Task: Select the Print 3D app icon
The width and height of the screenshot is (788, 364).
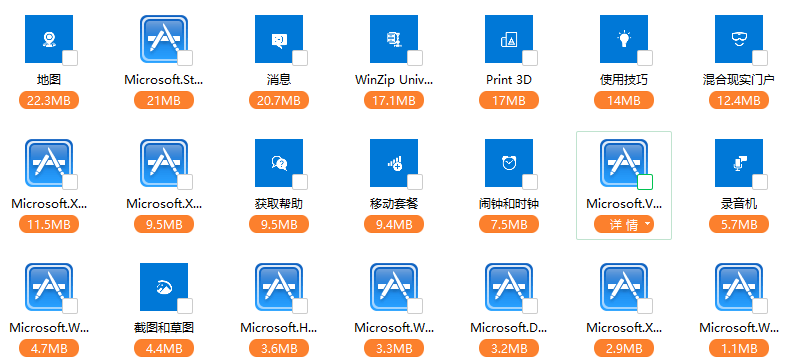Action: tap(509, 39)
